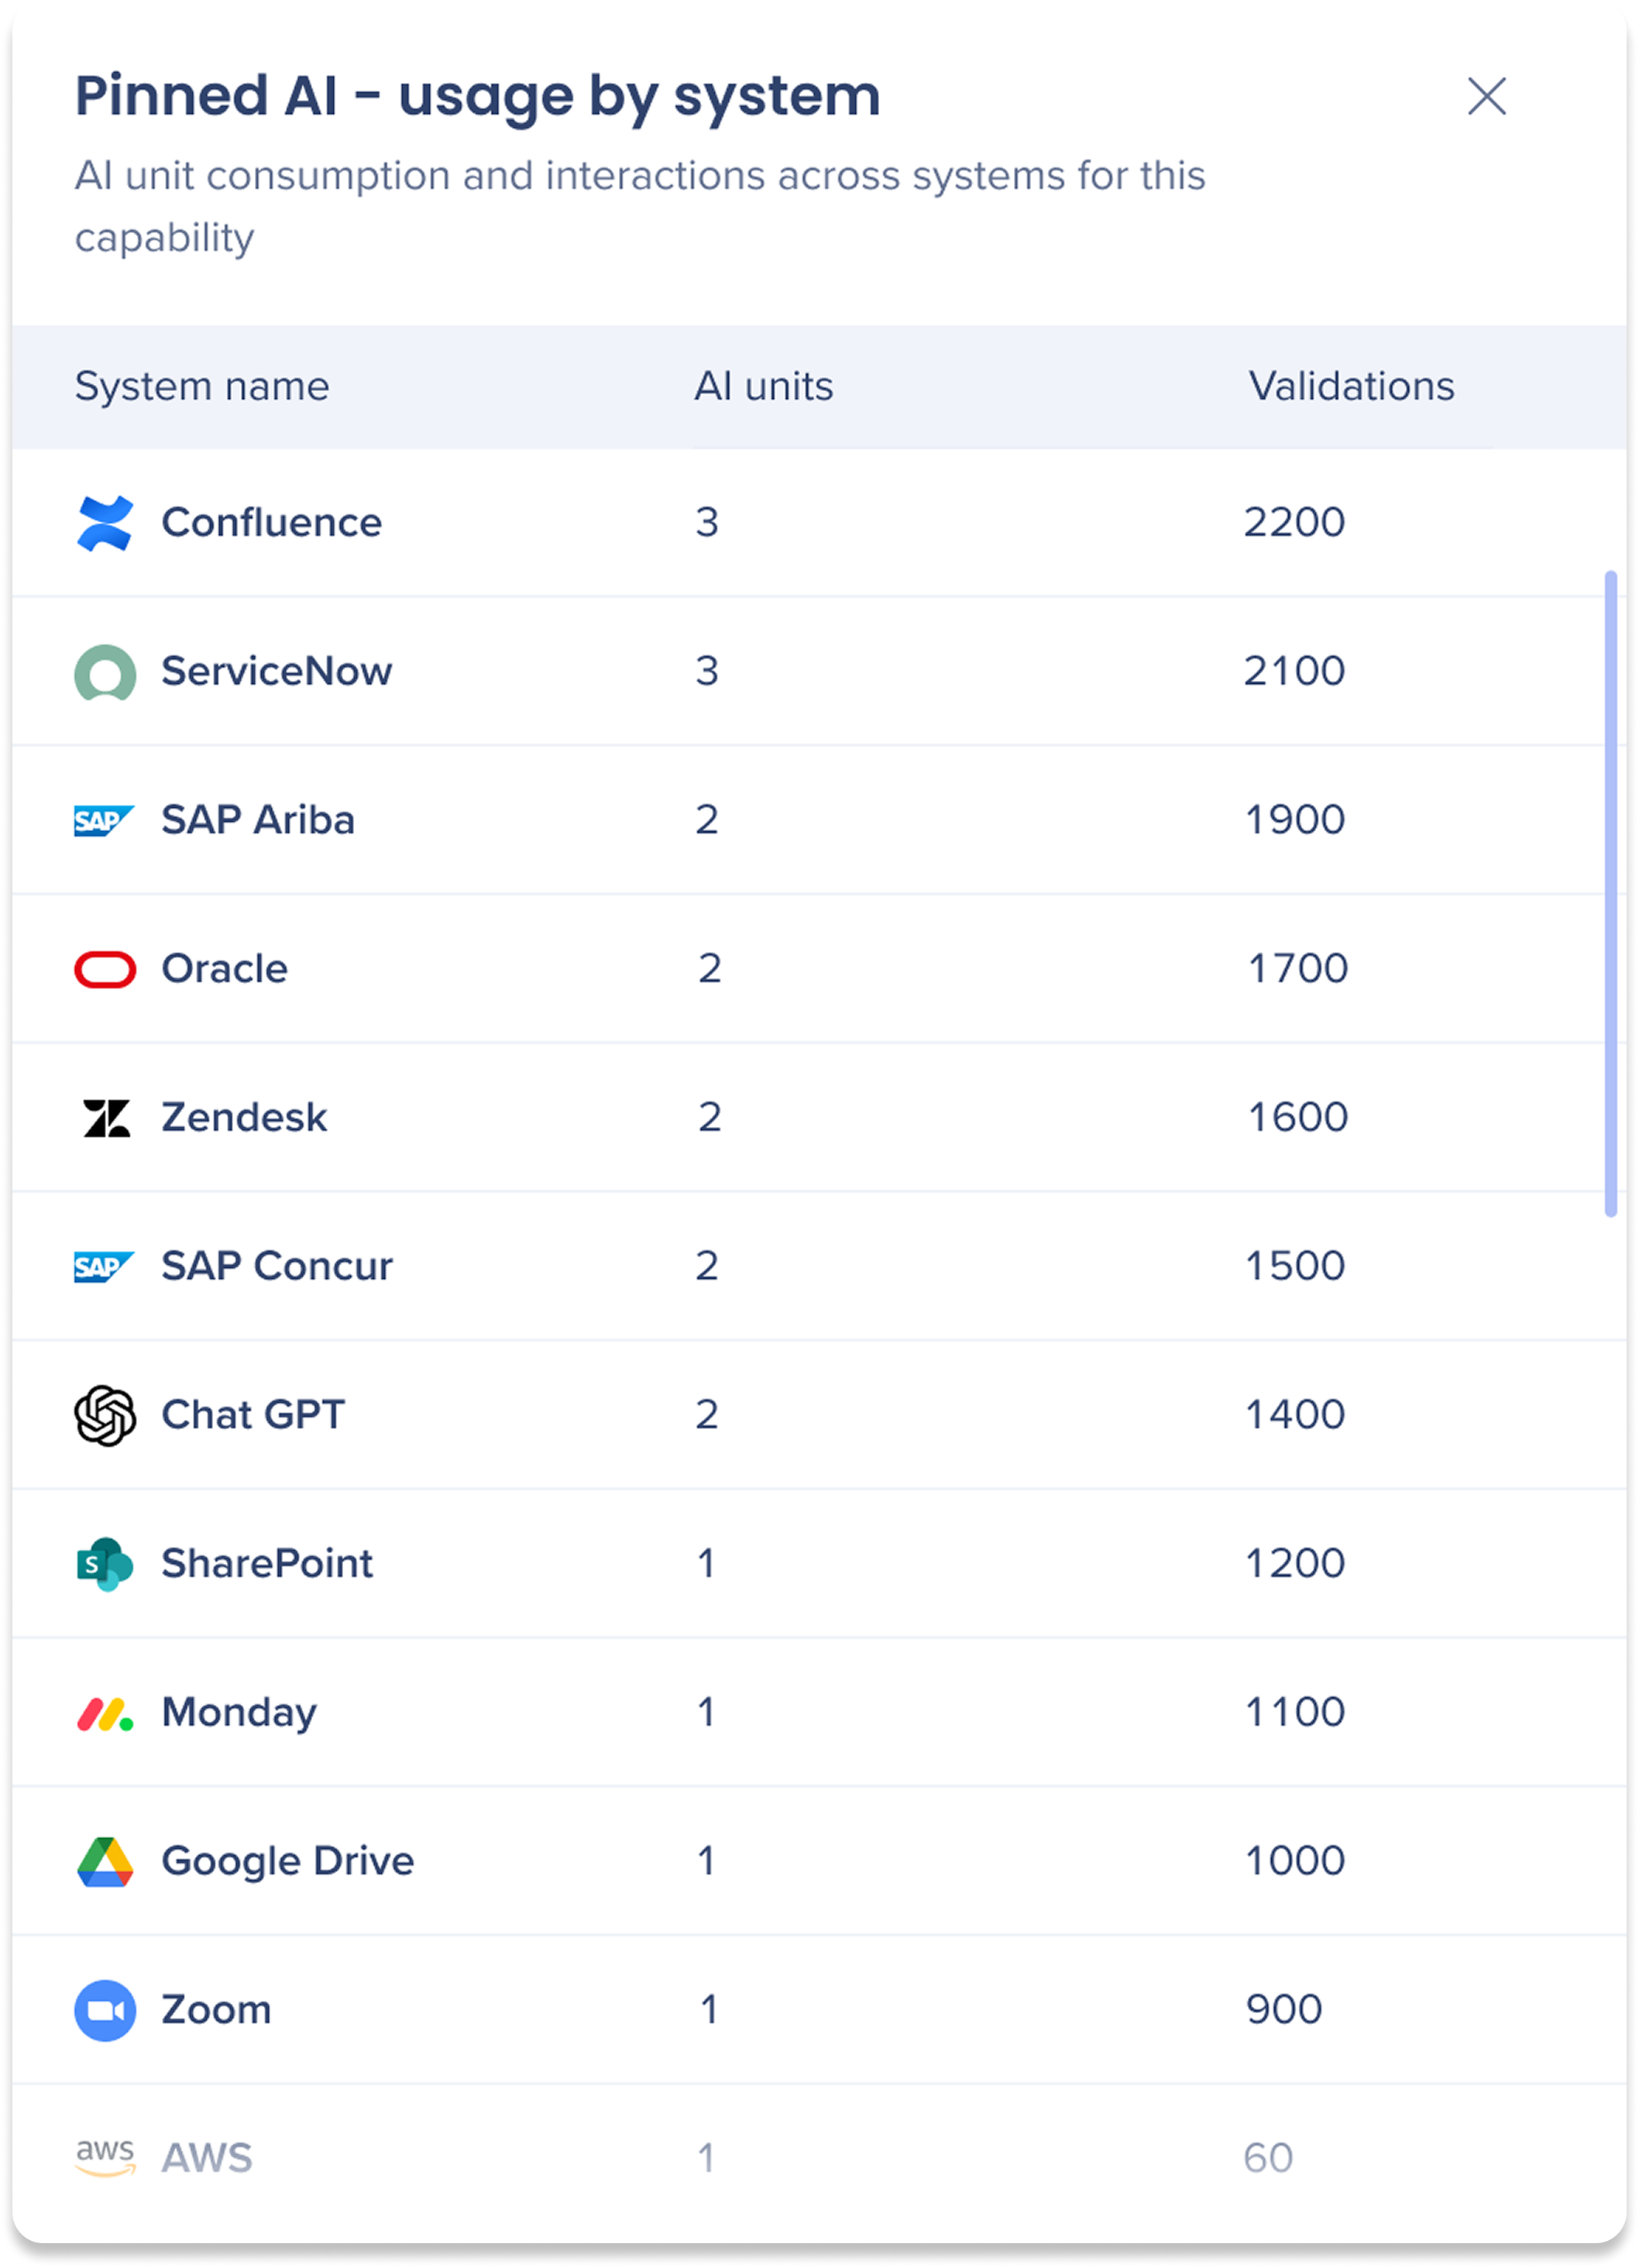The height and width of the screenshot is (2268, 1639).
Task: Click Monday's validations value 1100
Action: [x=1294, y=1712]
